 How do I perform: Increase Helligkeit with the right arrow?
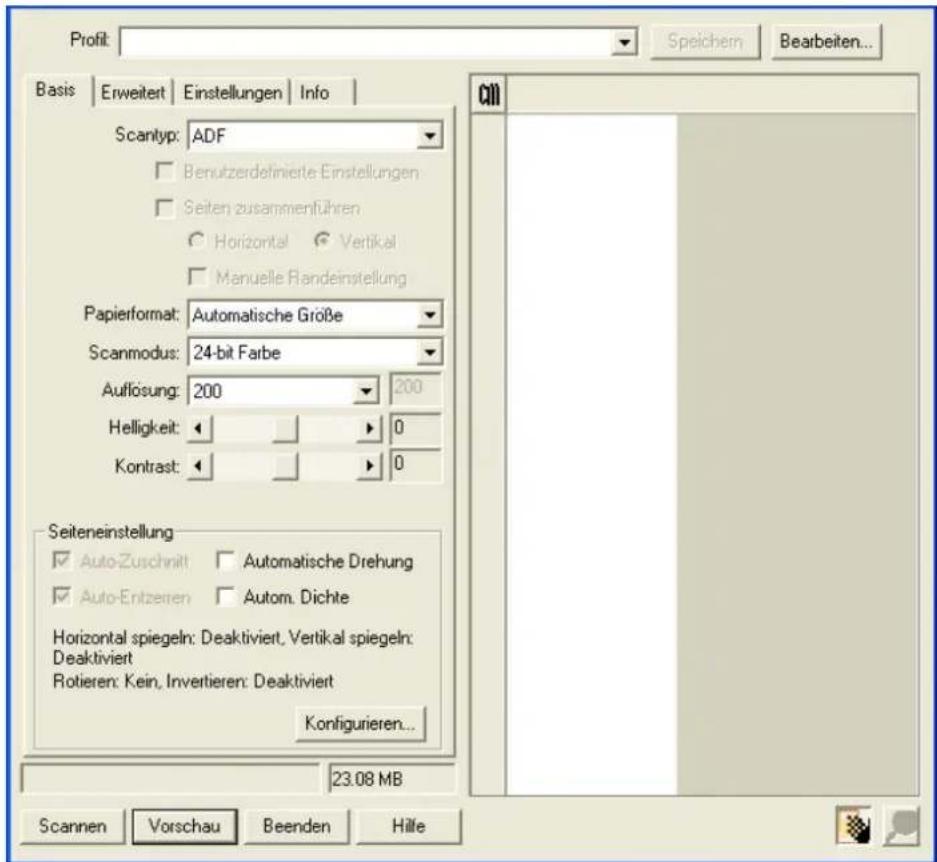369,429
